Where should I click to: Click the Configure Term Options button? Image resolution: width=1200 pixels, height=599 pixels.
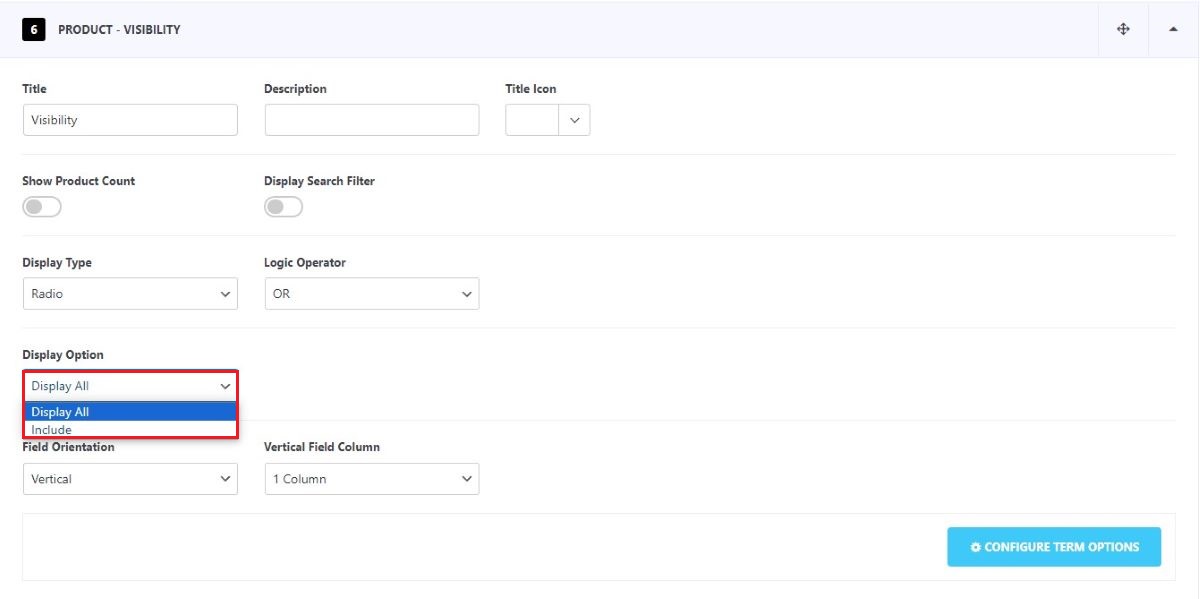tap(1054, 547)
